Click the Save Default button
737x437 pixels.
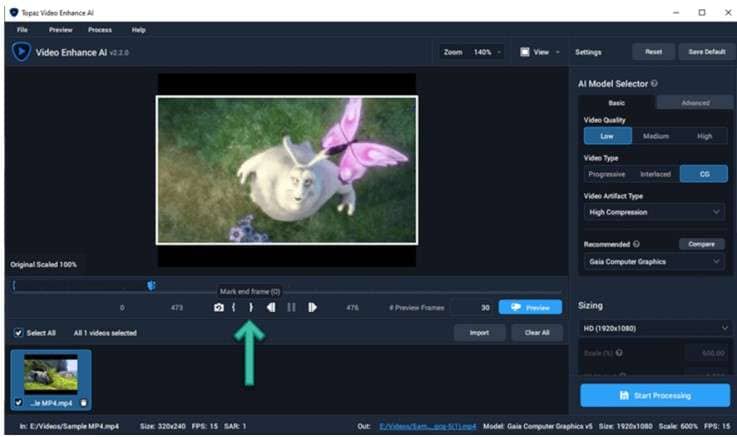tap(706, 52)
